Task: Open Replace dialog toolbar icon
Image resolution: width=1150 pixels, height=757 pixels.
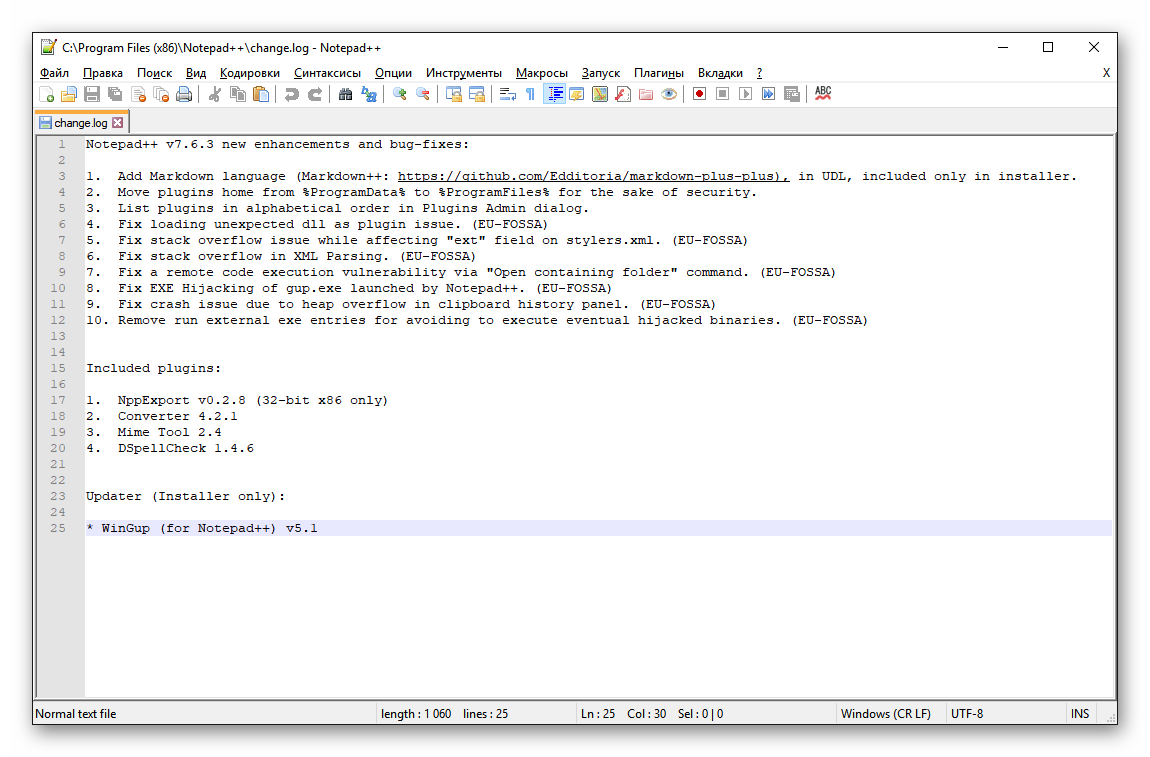Action: (368, 94)
